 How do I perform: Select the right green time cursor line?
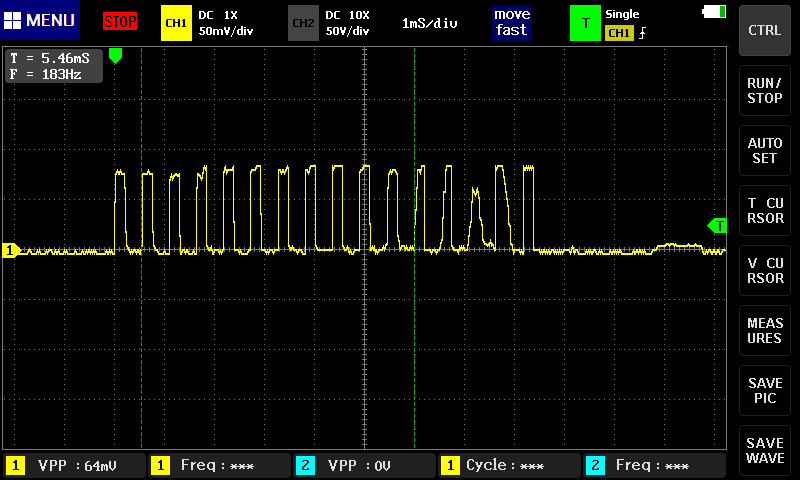pyautogui.click(x=414, y=248)
